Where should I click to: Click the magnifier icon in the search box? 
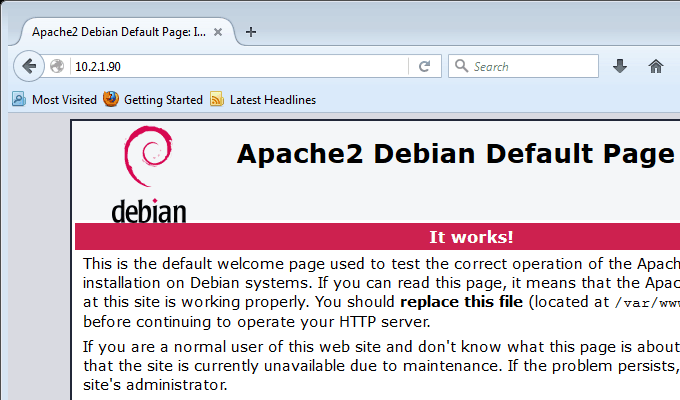coord(461,66)
